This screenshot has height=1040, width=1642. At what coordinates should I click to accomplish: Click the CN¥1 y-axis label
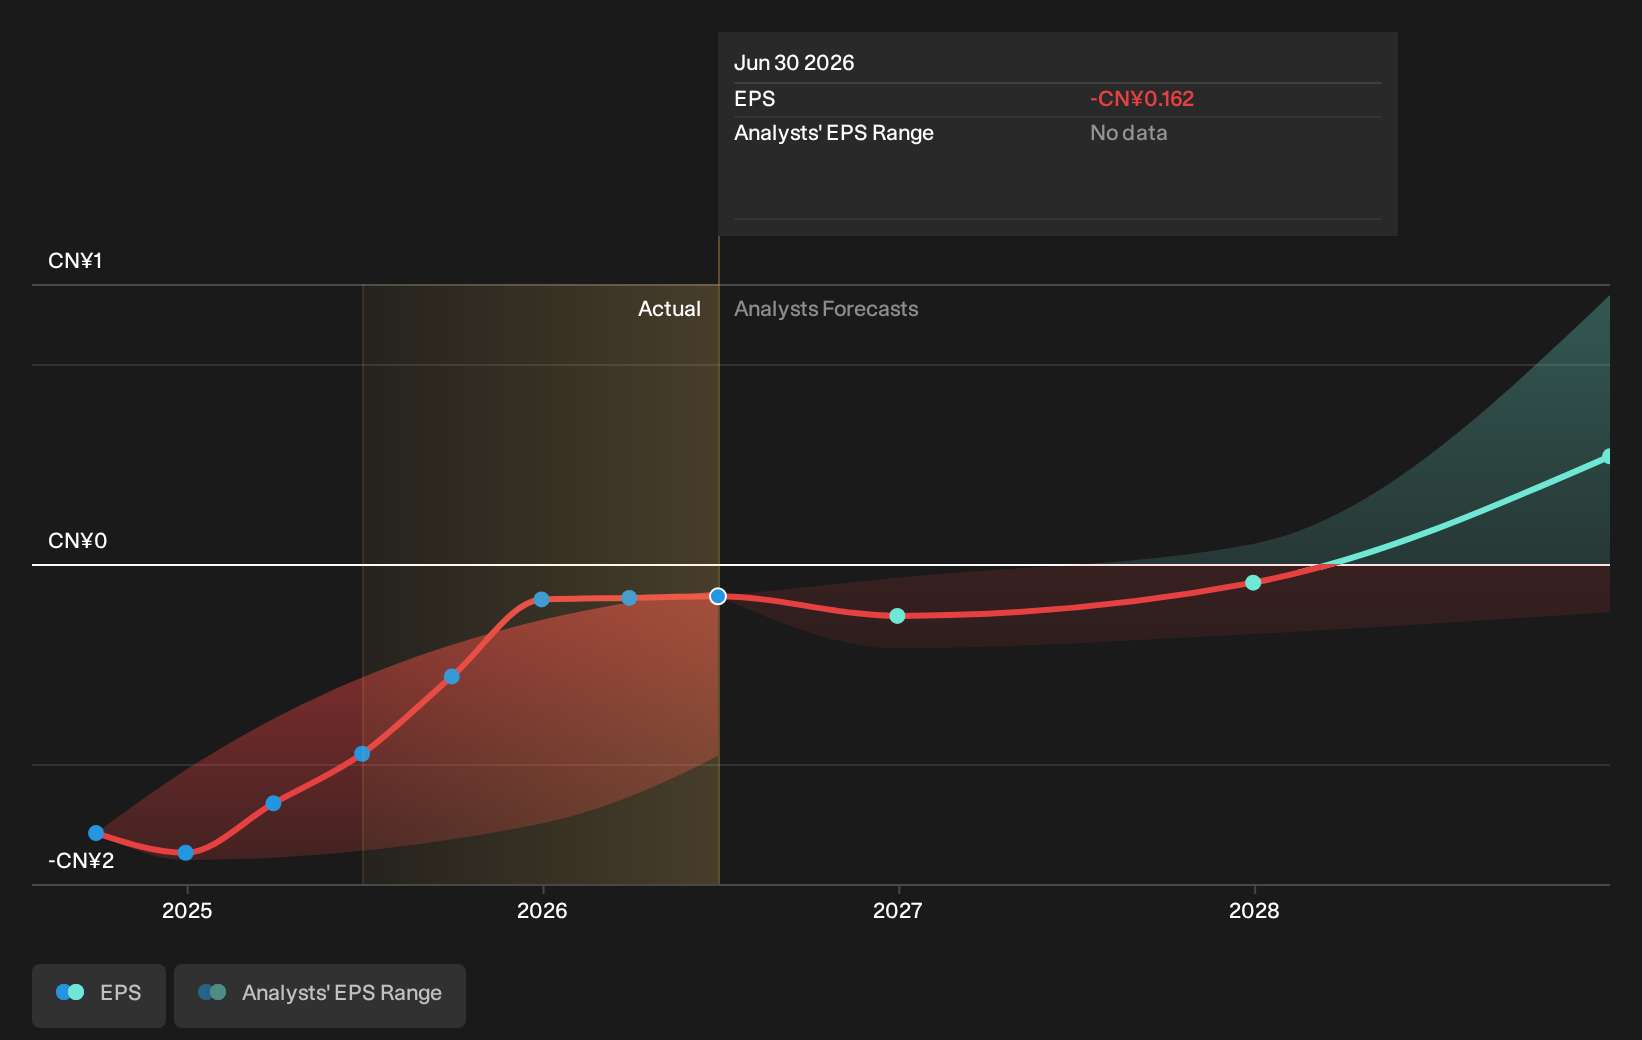point(75,261)
